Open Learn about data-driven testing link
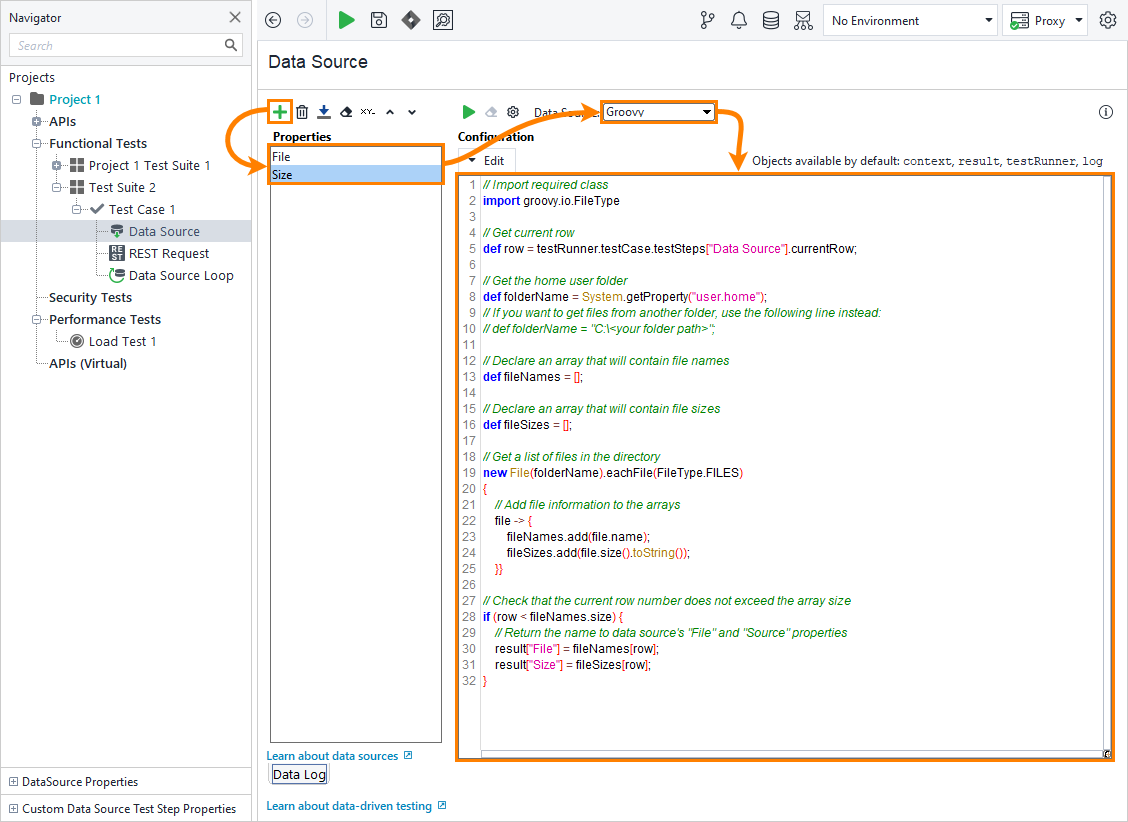This screenshot has height=822, width=1128. coord(349,805)
